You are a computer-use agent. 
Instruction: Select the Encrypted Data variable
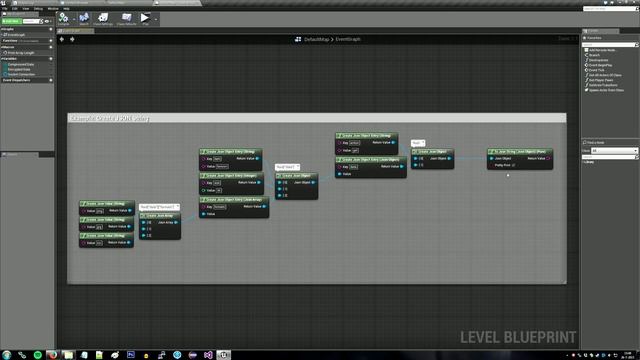(19, 69)
